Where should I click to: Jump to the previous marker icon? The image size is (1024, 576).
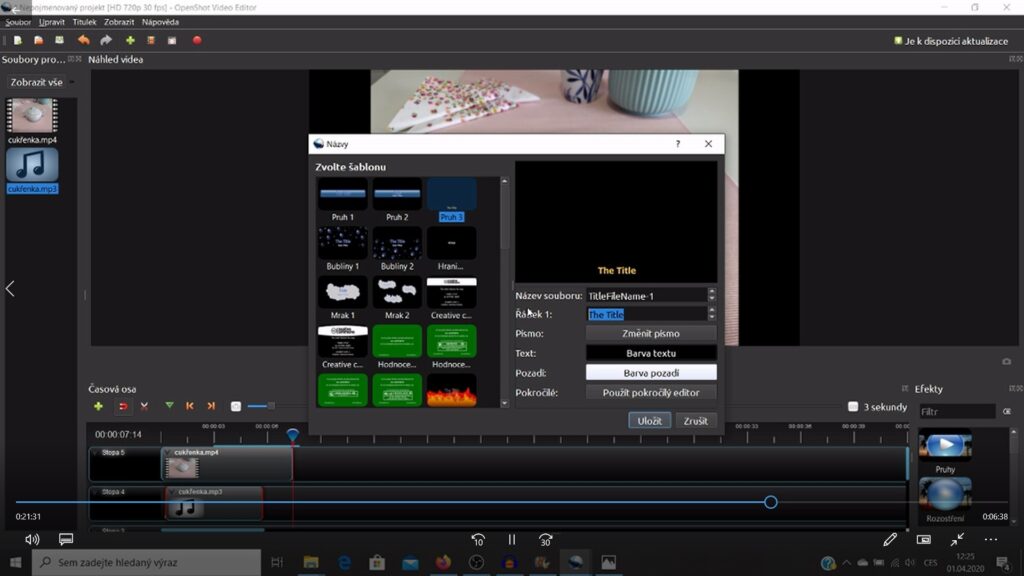[x=190, y=406]
